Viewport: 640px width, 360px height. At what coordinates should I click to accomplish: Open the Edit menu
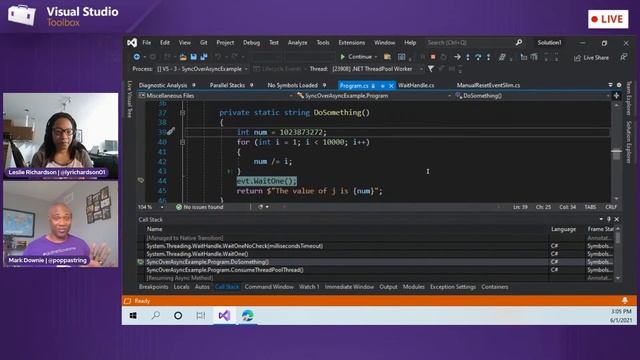(164, 42)
